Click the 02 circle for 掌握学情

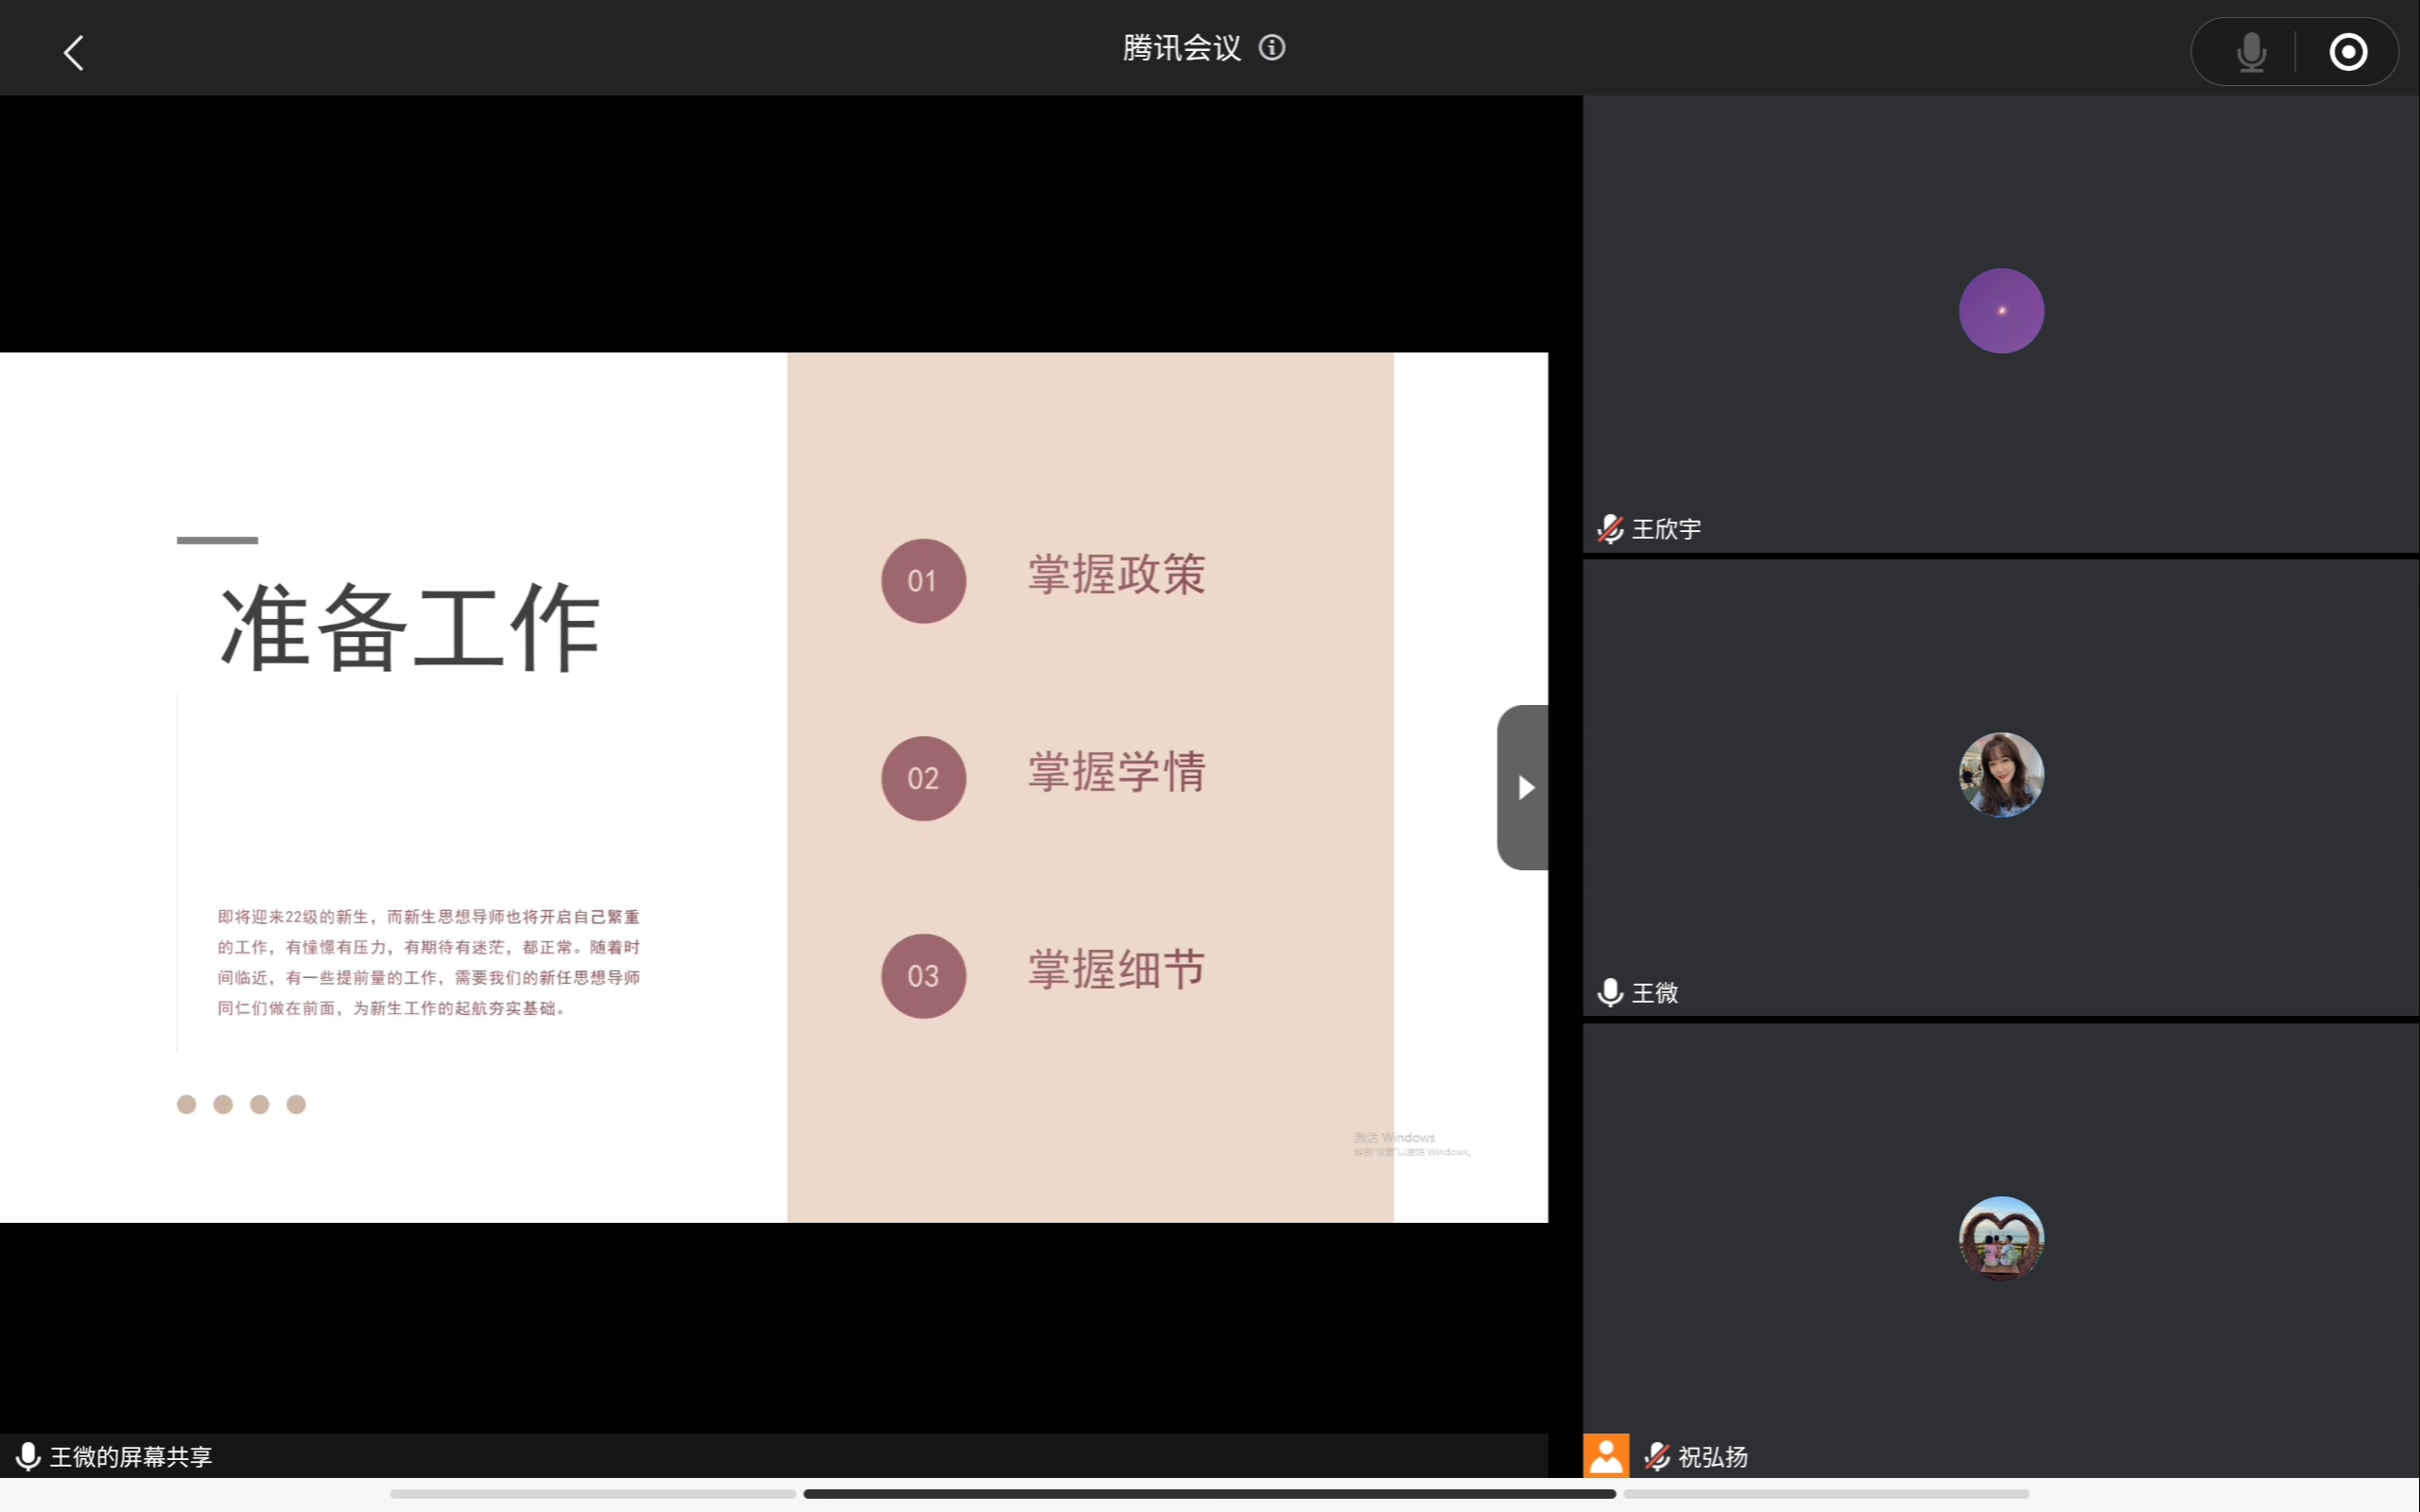click(923, 779)
